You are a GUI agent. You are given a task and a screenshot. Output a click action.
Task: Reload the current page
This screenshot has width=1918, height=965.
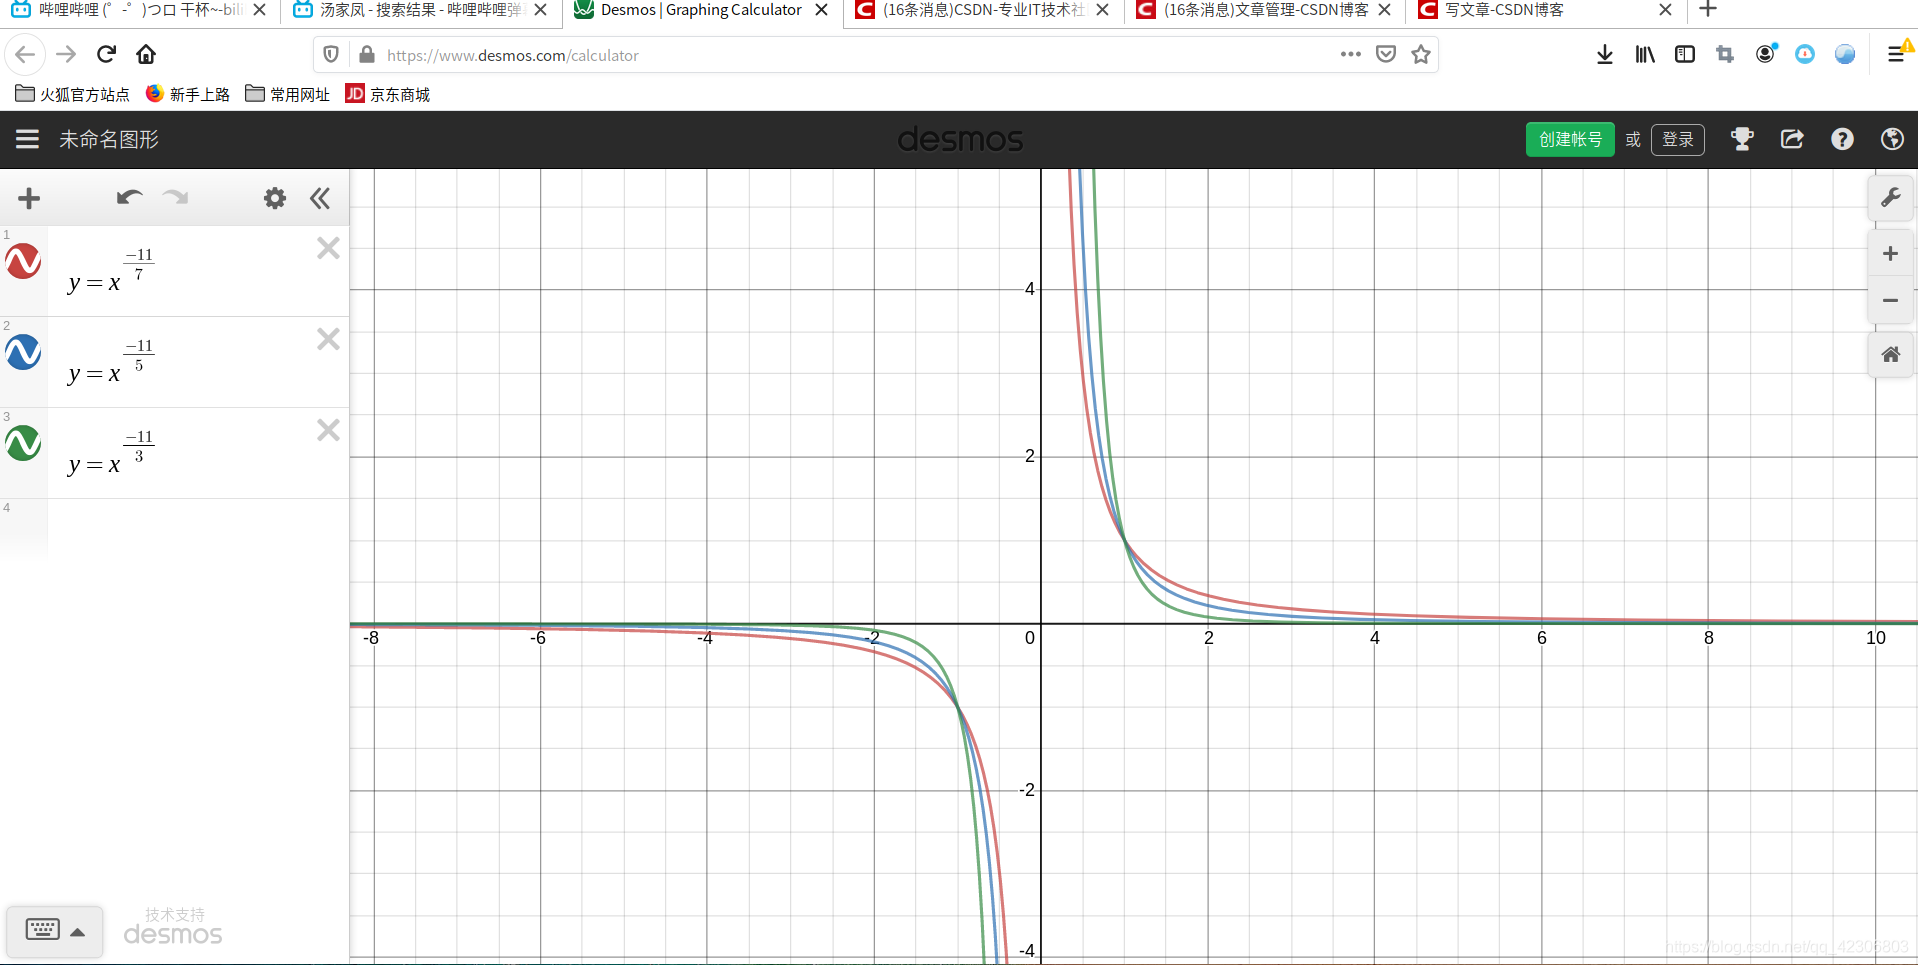point(106,54)
